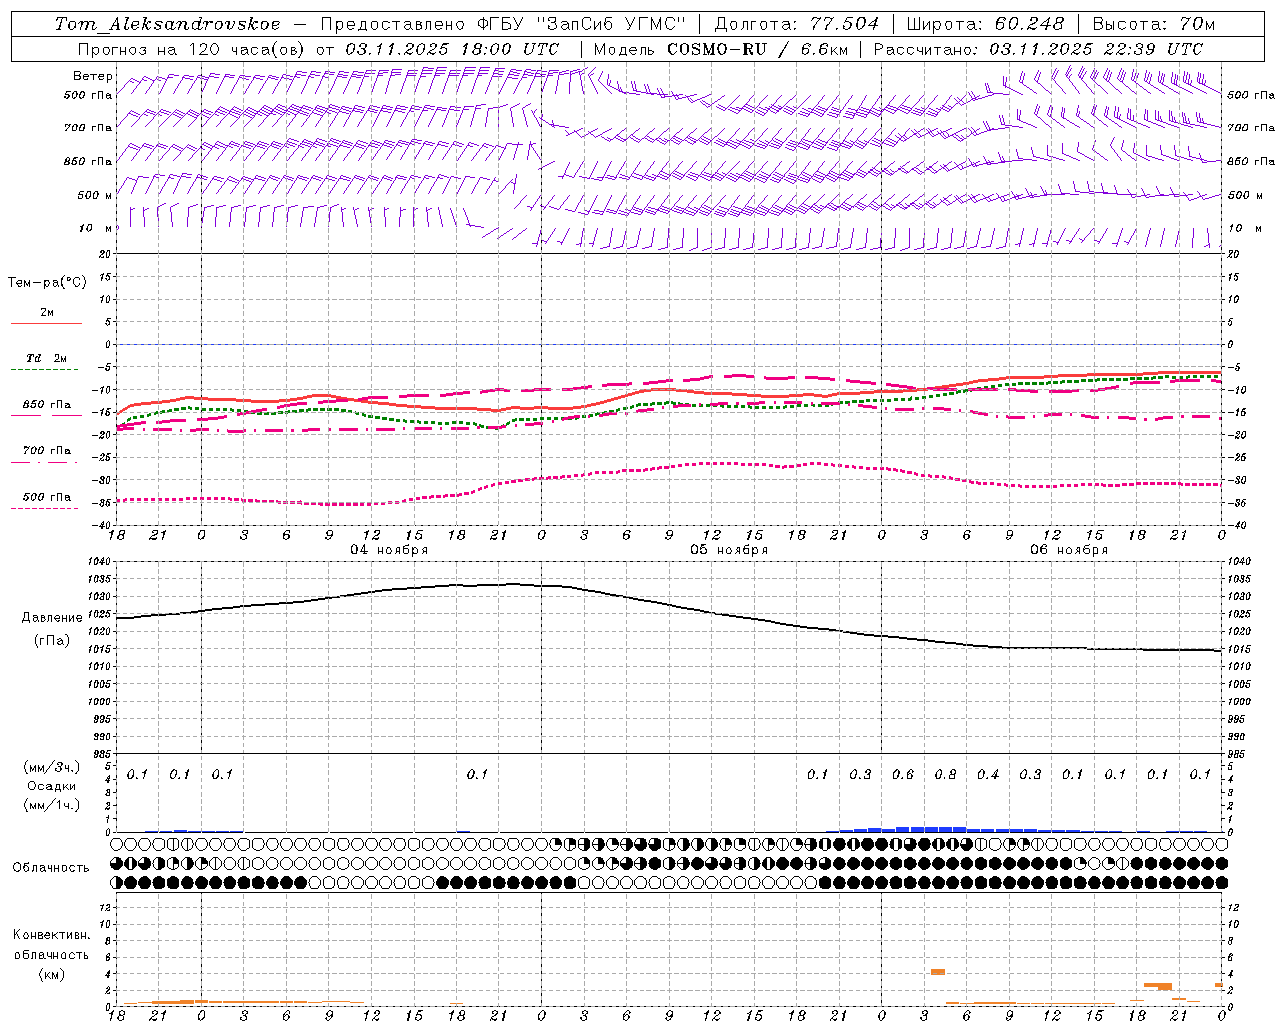The image size is (1280, 1024).
Task: Click the left "500 м" wind level label
Action: point(95,195)
